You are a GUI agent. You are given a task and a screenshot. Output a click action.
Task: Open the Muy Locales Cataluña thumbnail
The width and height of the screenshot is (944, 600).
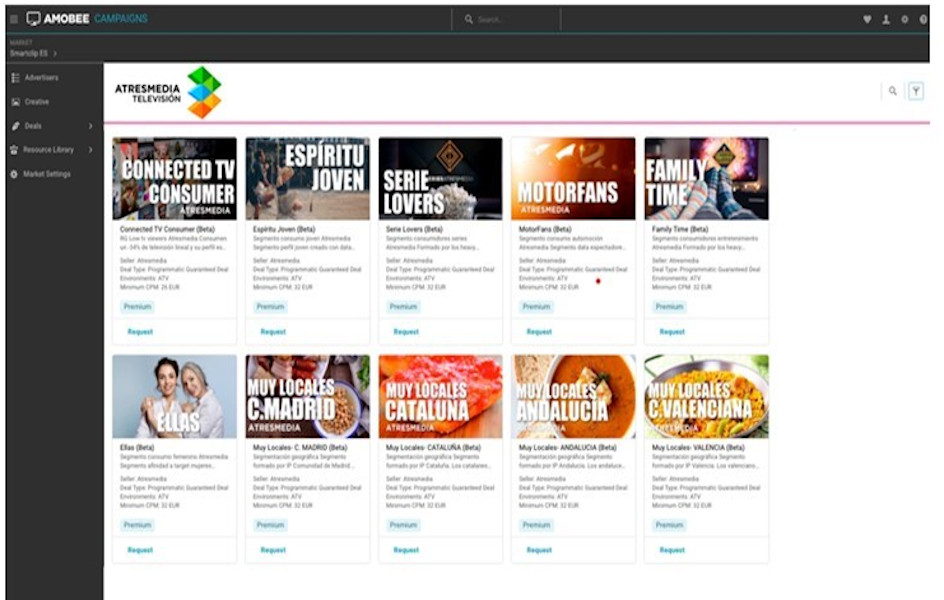pyautogui.click(x=440, y=396)
